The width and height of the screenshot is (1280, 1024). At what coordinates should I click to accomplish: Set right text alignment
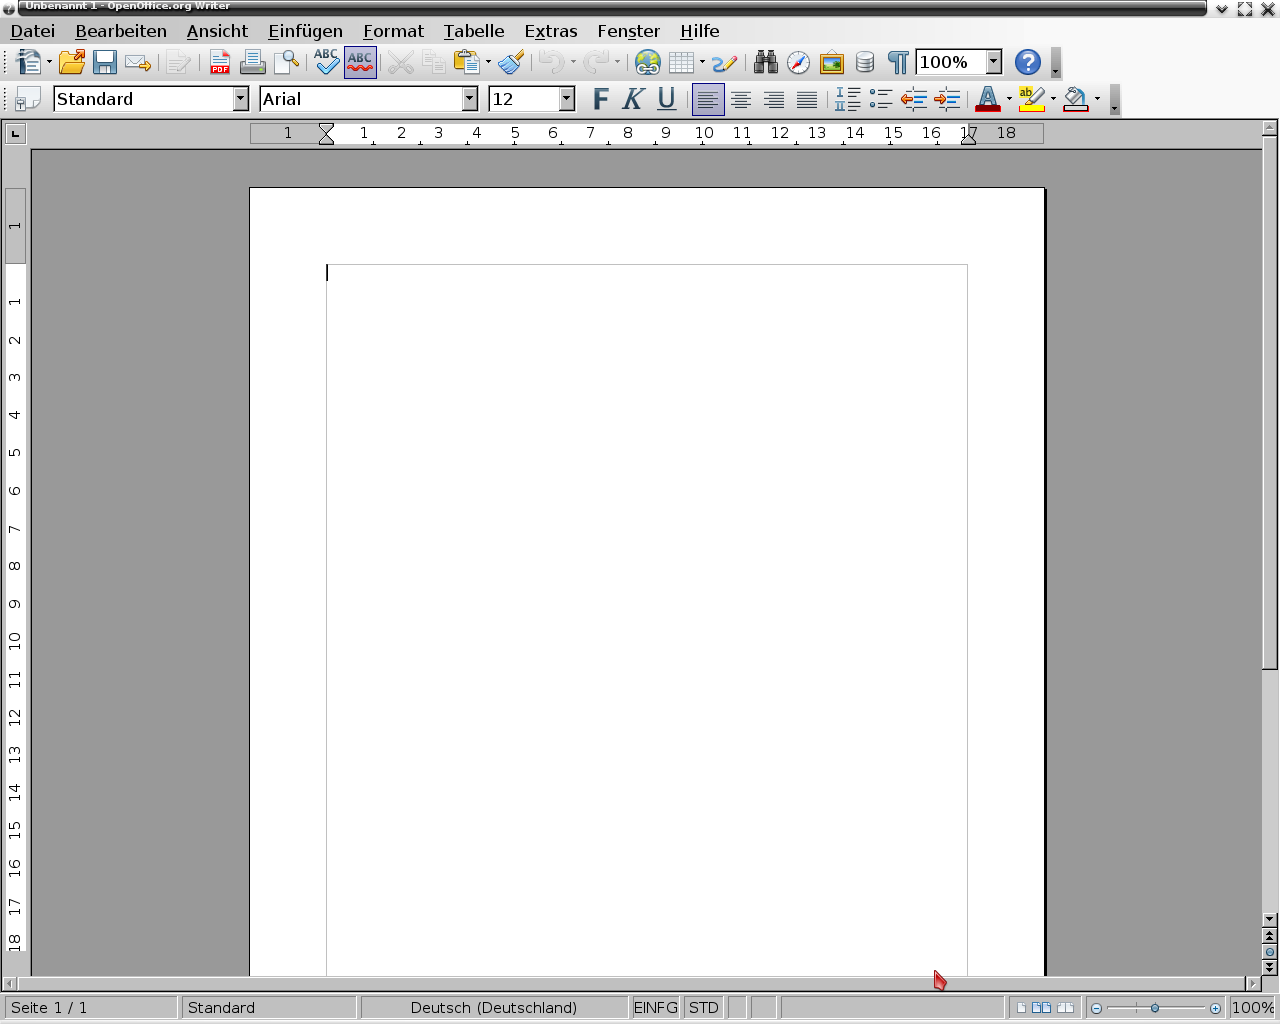click(x=774, y=99)
